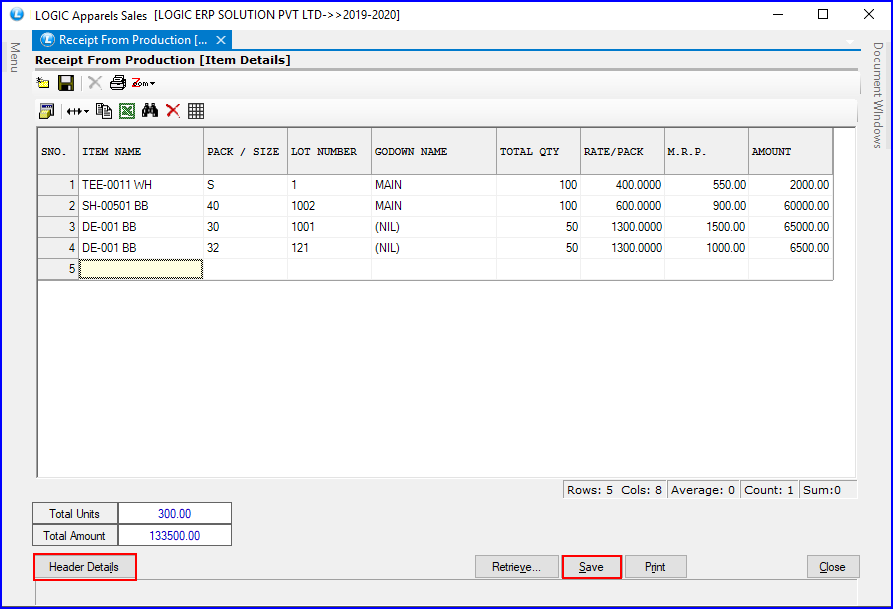Click lot number 1002 cell

point(329,206)
